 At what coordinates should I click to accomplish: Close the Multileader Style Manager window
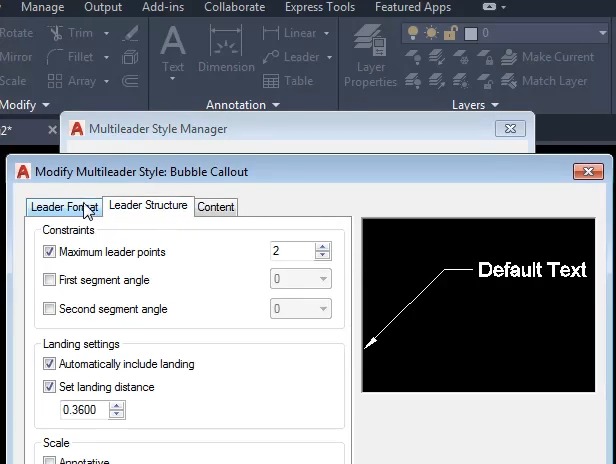coord(510,128)
